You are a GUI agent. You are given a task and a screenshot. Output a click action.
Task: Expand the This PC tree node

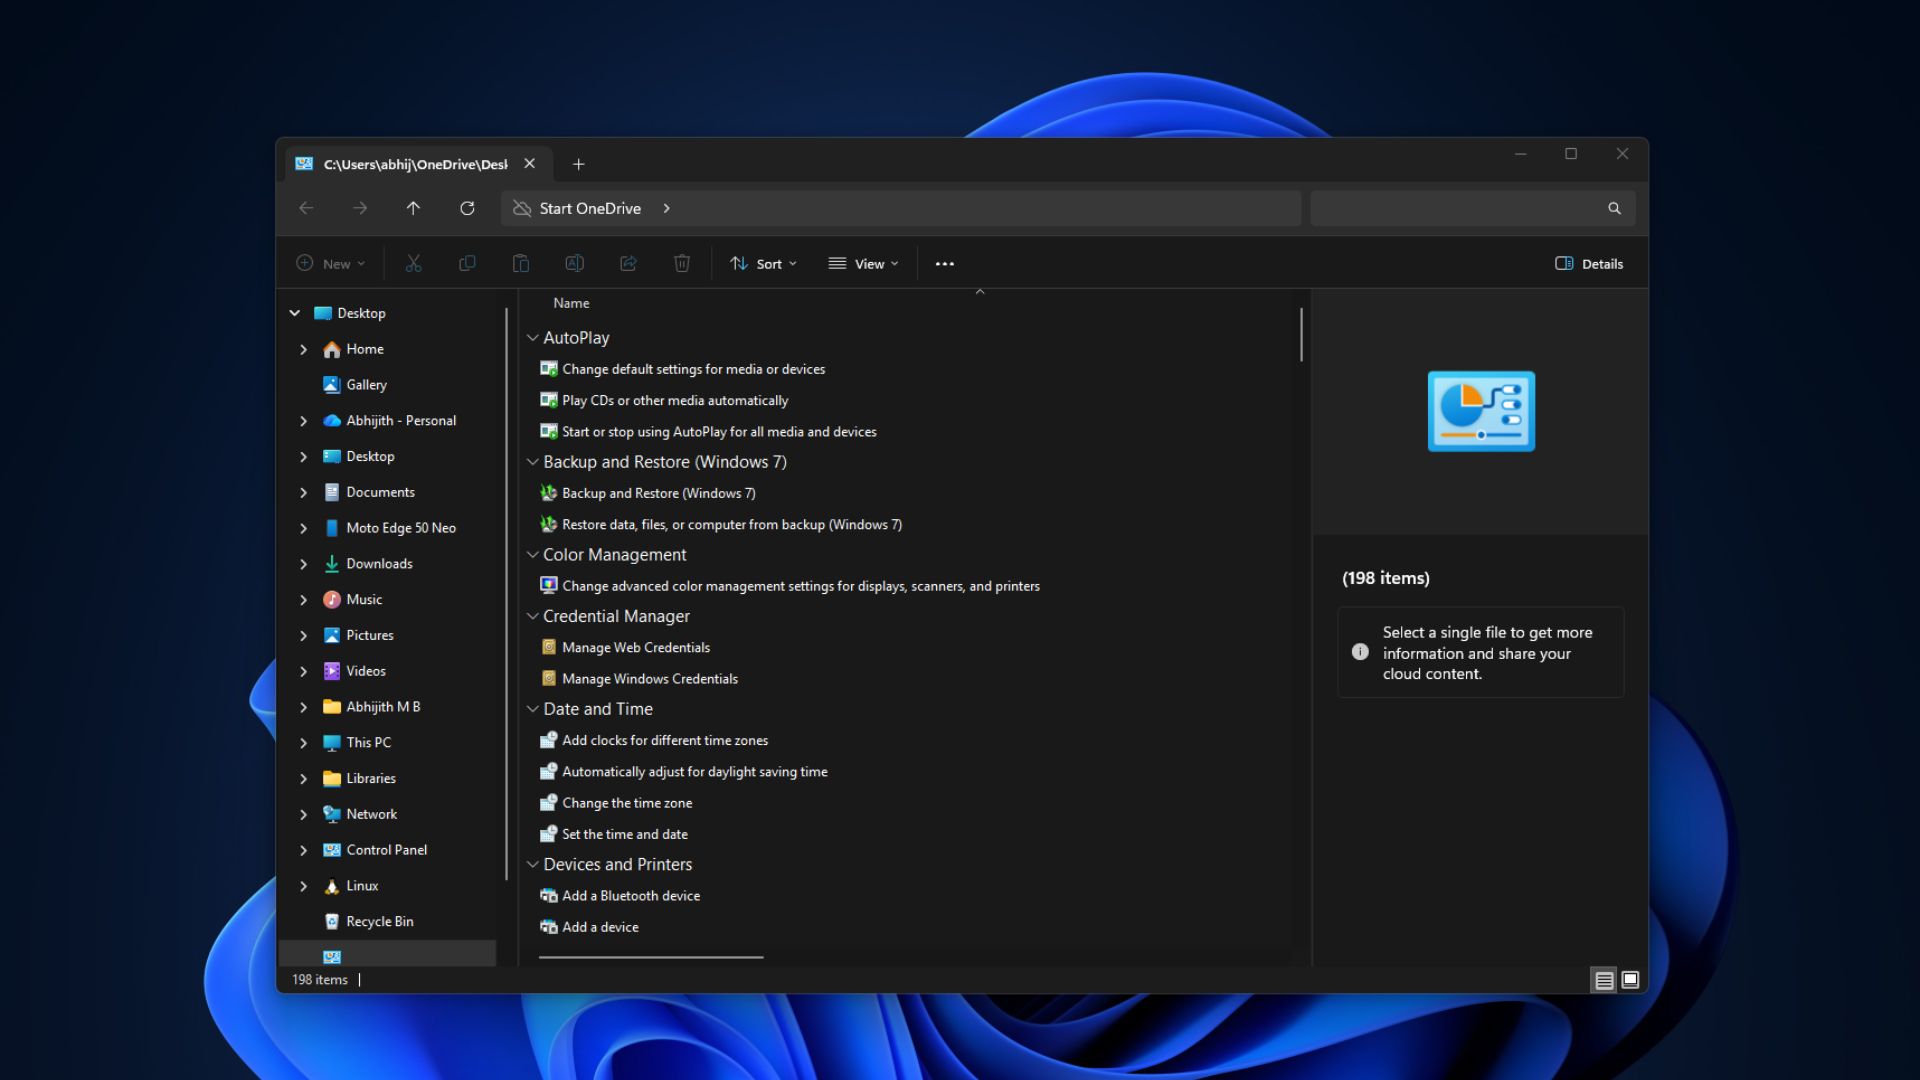click(304, 743)
